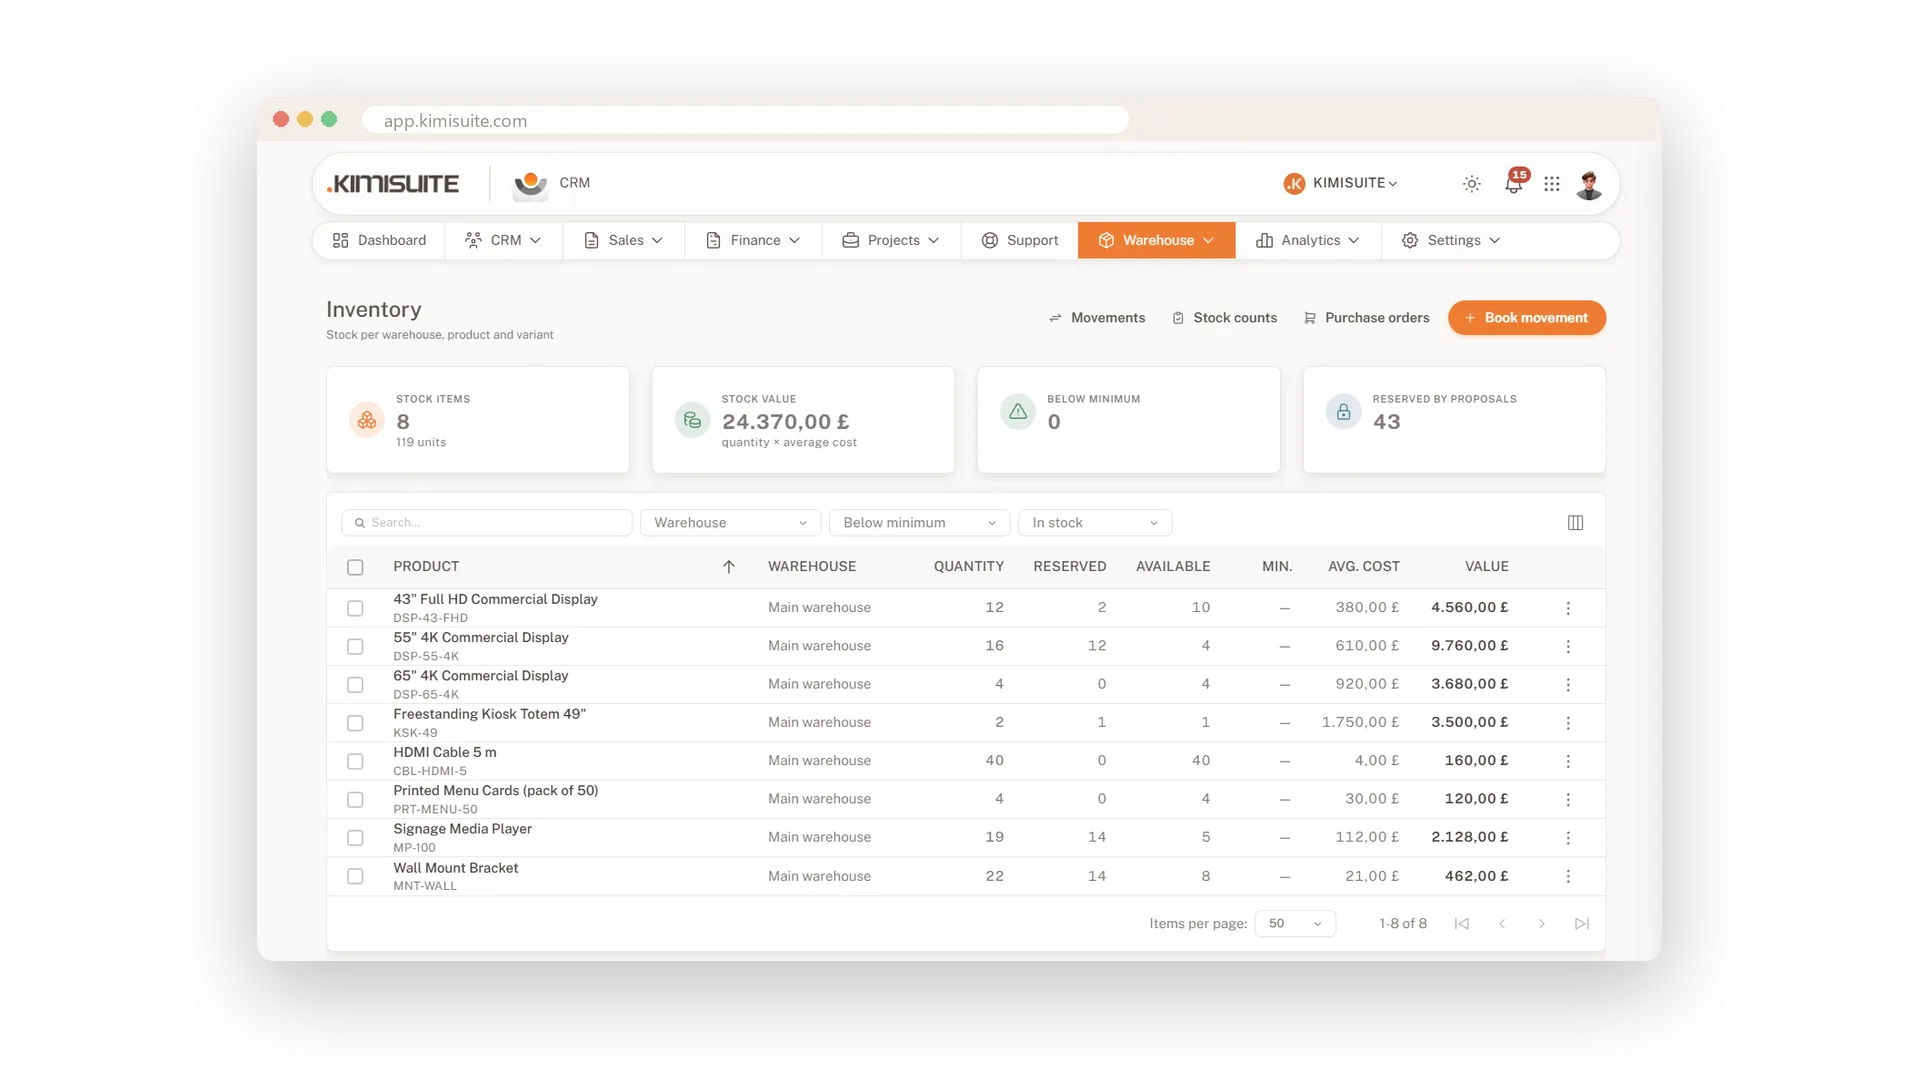Open the Movements link
This screenshot has width=1920, height=1080.
1097,318
